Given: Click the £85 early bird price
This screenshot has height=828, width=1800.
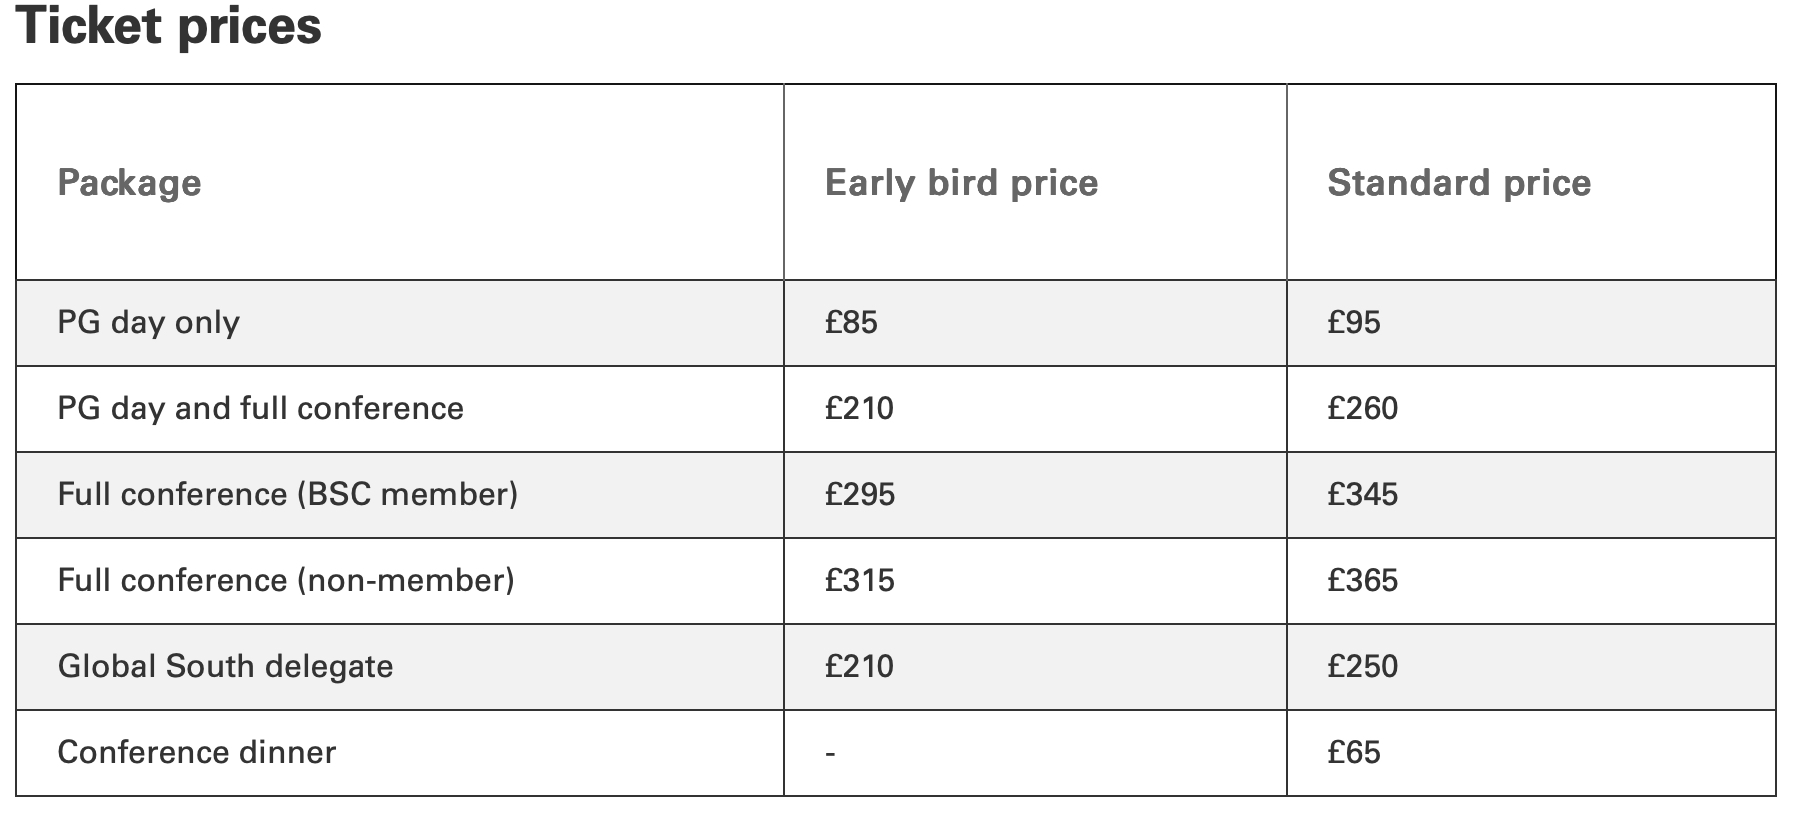Looking at the screenshot, I should tap(851, 323).
